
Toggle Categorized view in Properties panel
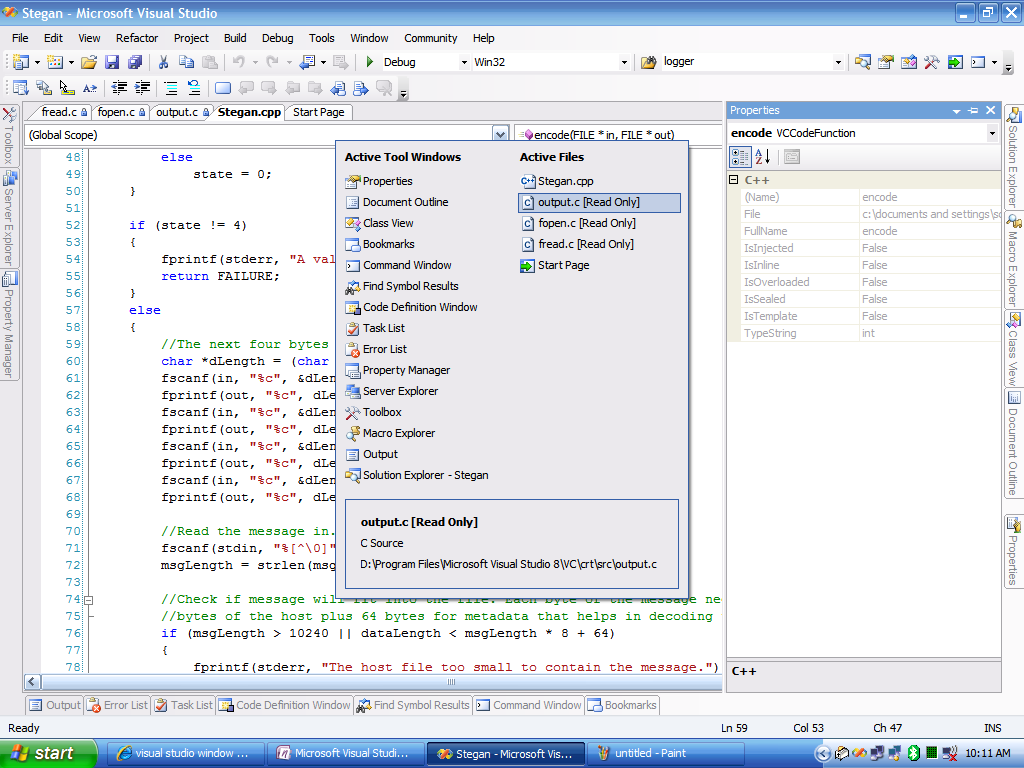tap(740, 156)
